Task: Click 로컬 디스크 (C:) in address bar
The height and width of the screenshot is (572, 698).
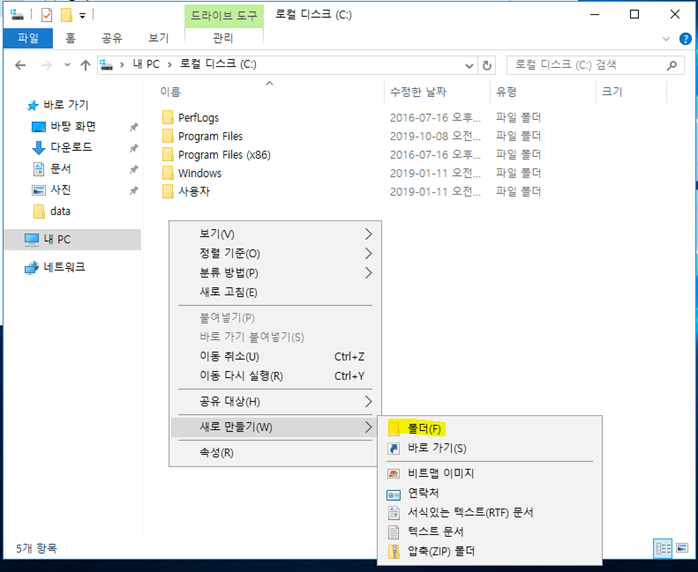Action: pos(218,65)
